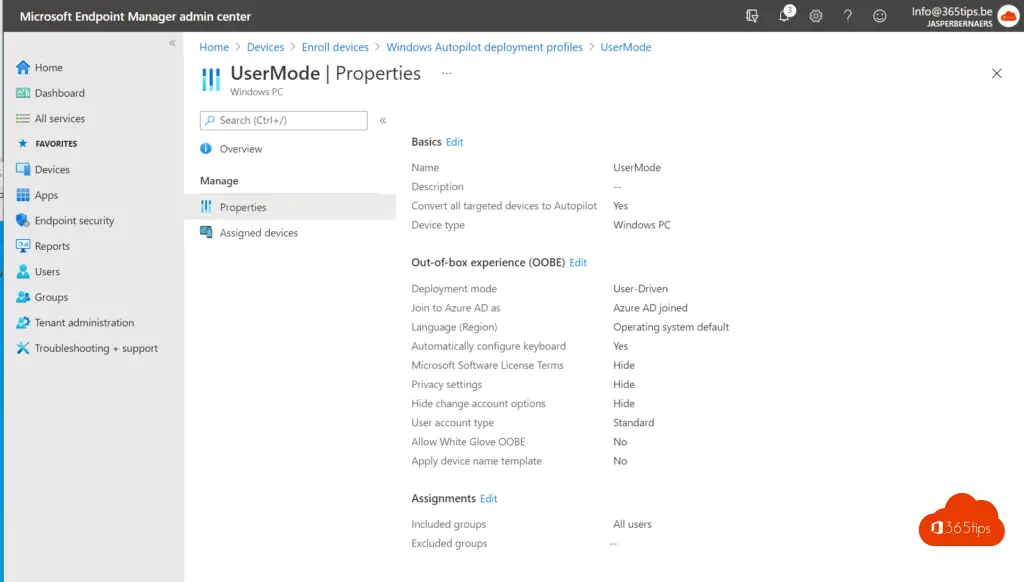Click the Assigned devices icon
The width and height of the screenshot is (1024, 582).
coord(206,232)
